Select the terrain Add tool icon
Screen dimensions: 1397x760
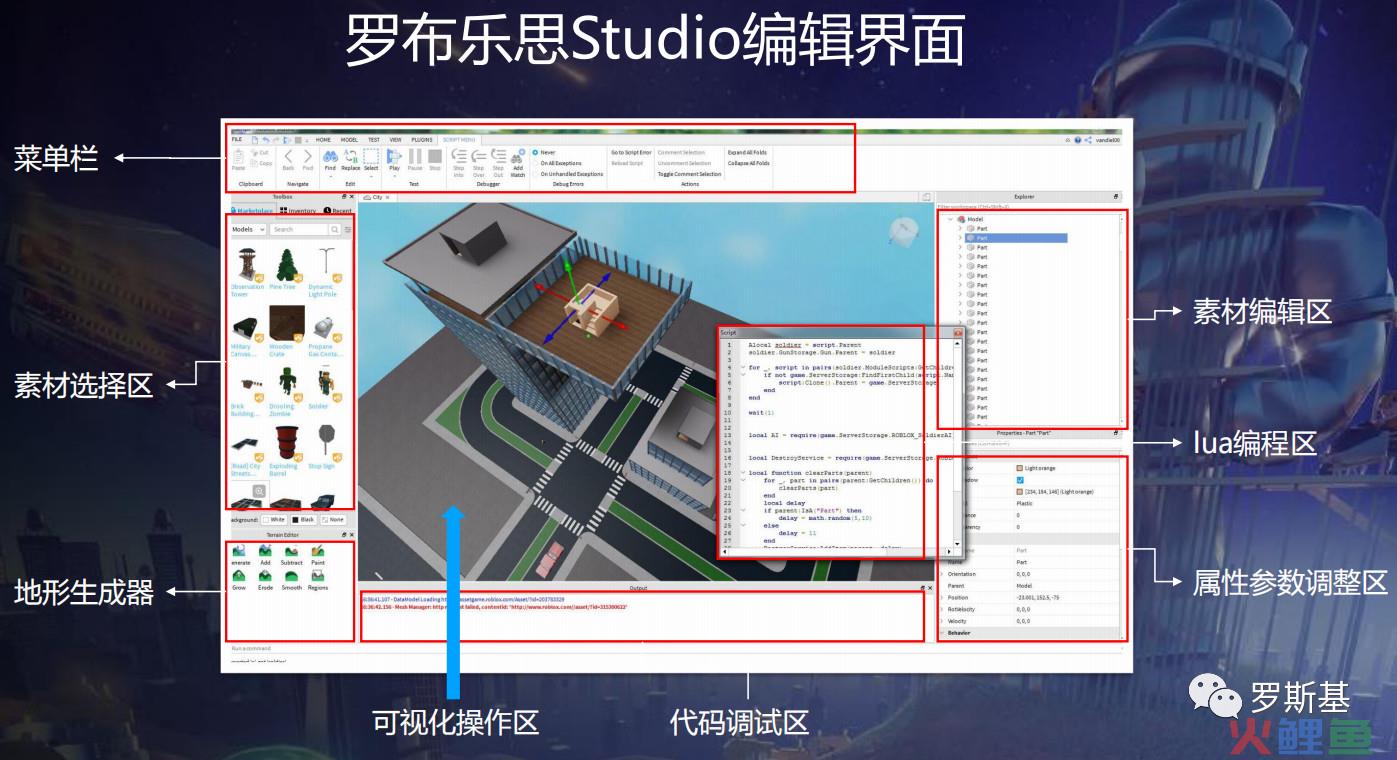[265, 551]
